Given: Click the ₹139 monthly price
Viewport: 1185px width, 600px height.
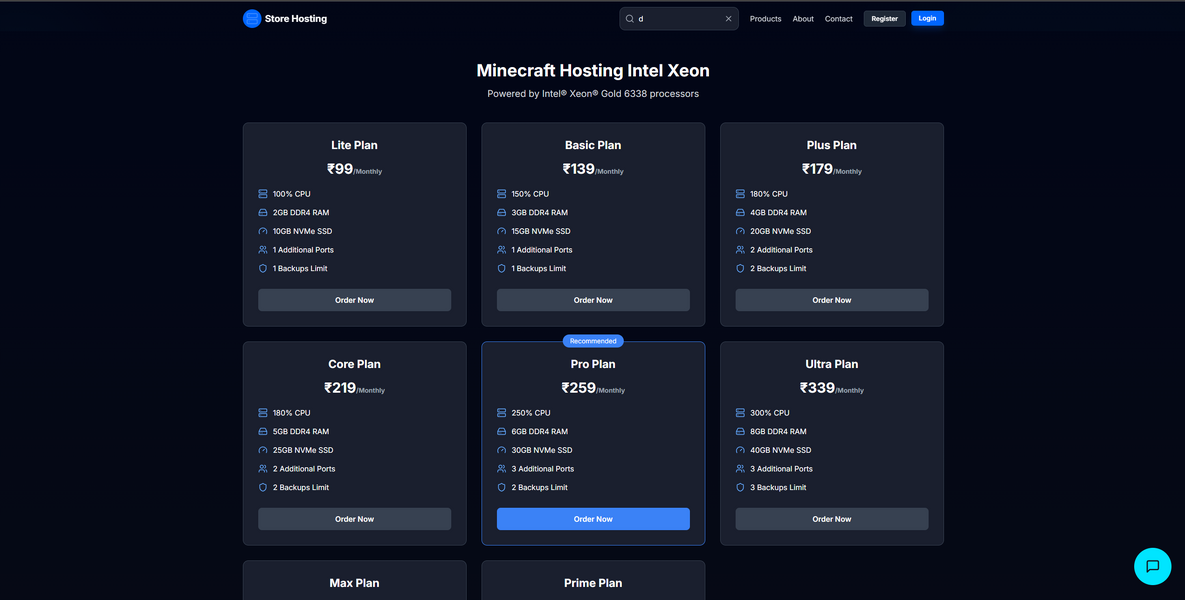Looking at the screenshot, I should (593, 169).
